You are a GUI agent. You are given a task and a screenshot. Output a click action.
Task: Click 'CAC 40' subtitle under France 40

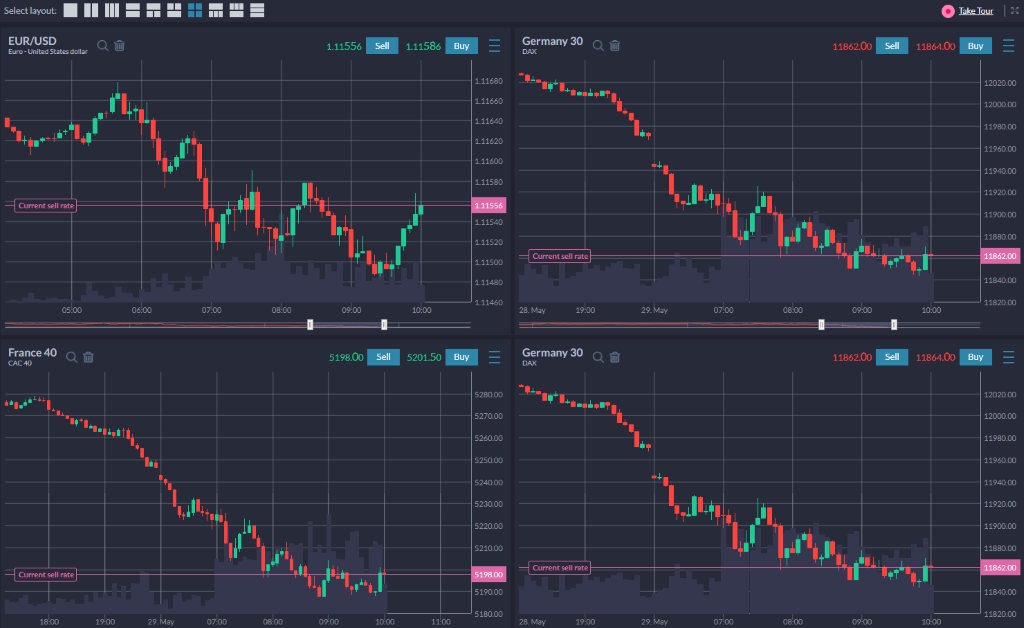(x=20, y=363)
